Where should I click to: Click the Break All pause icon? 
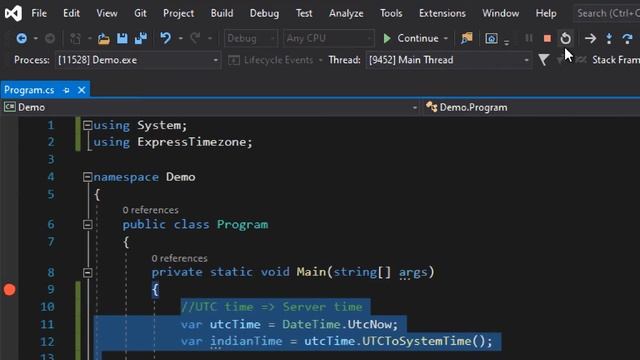[529, 38]
